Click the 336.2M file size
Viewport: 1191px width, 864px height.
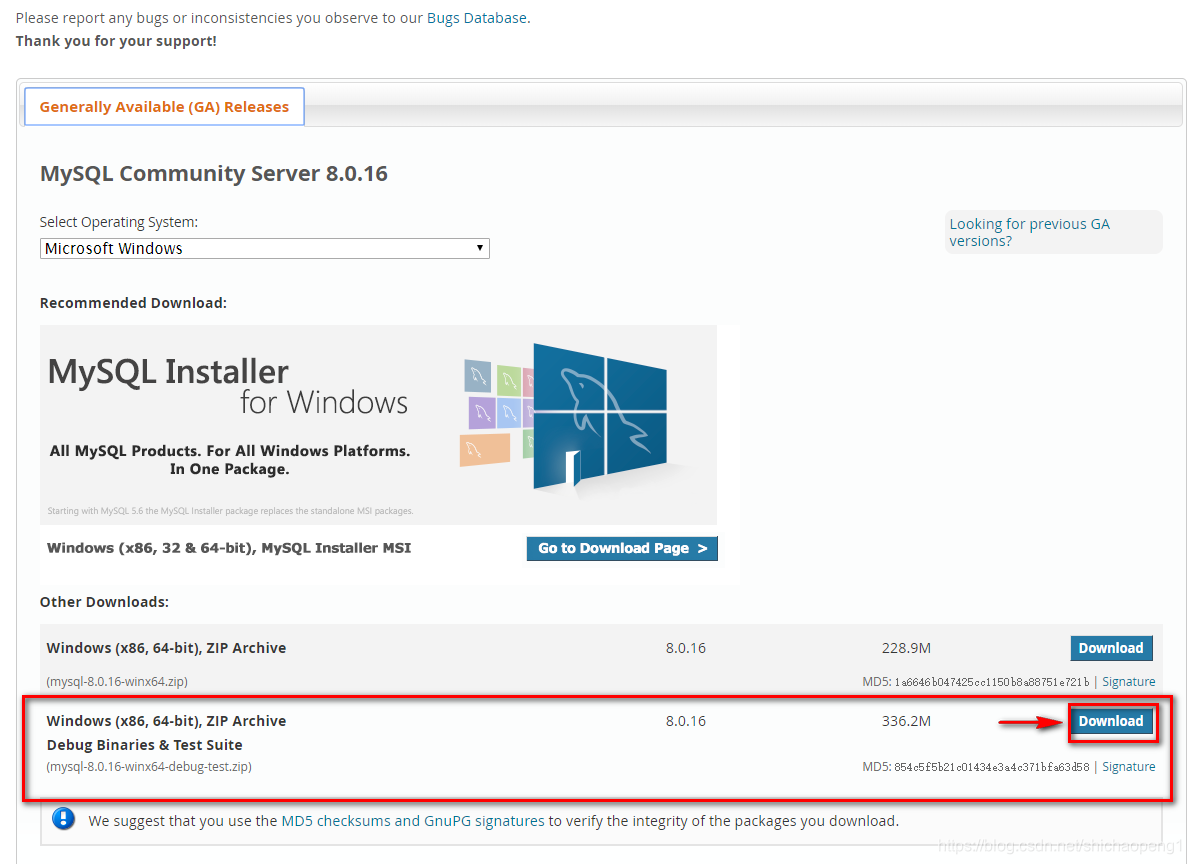(x=906, y=721)
